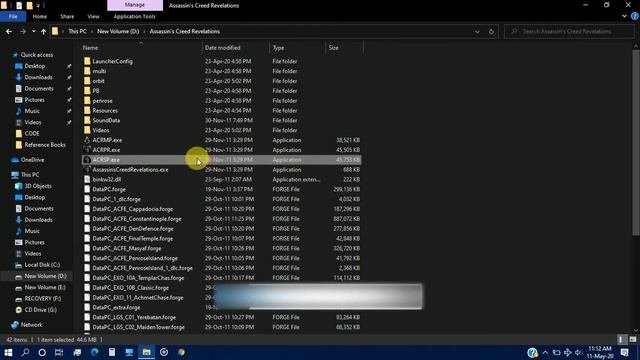Open 3D Objects under This PC
The image size is (640, 360).
tap(38, 186)
